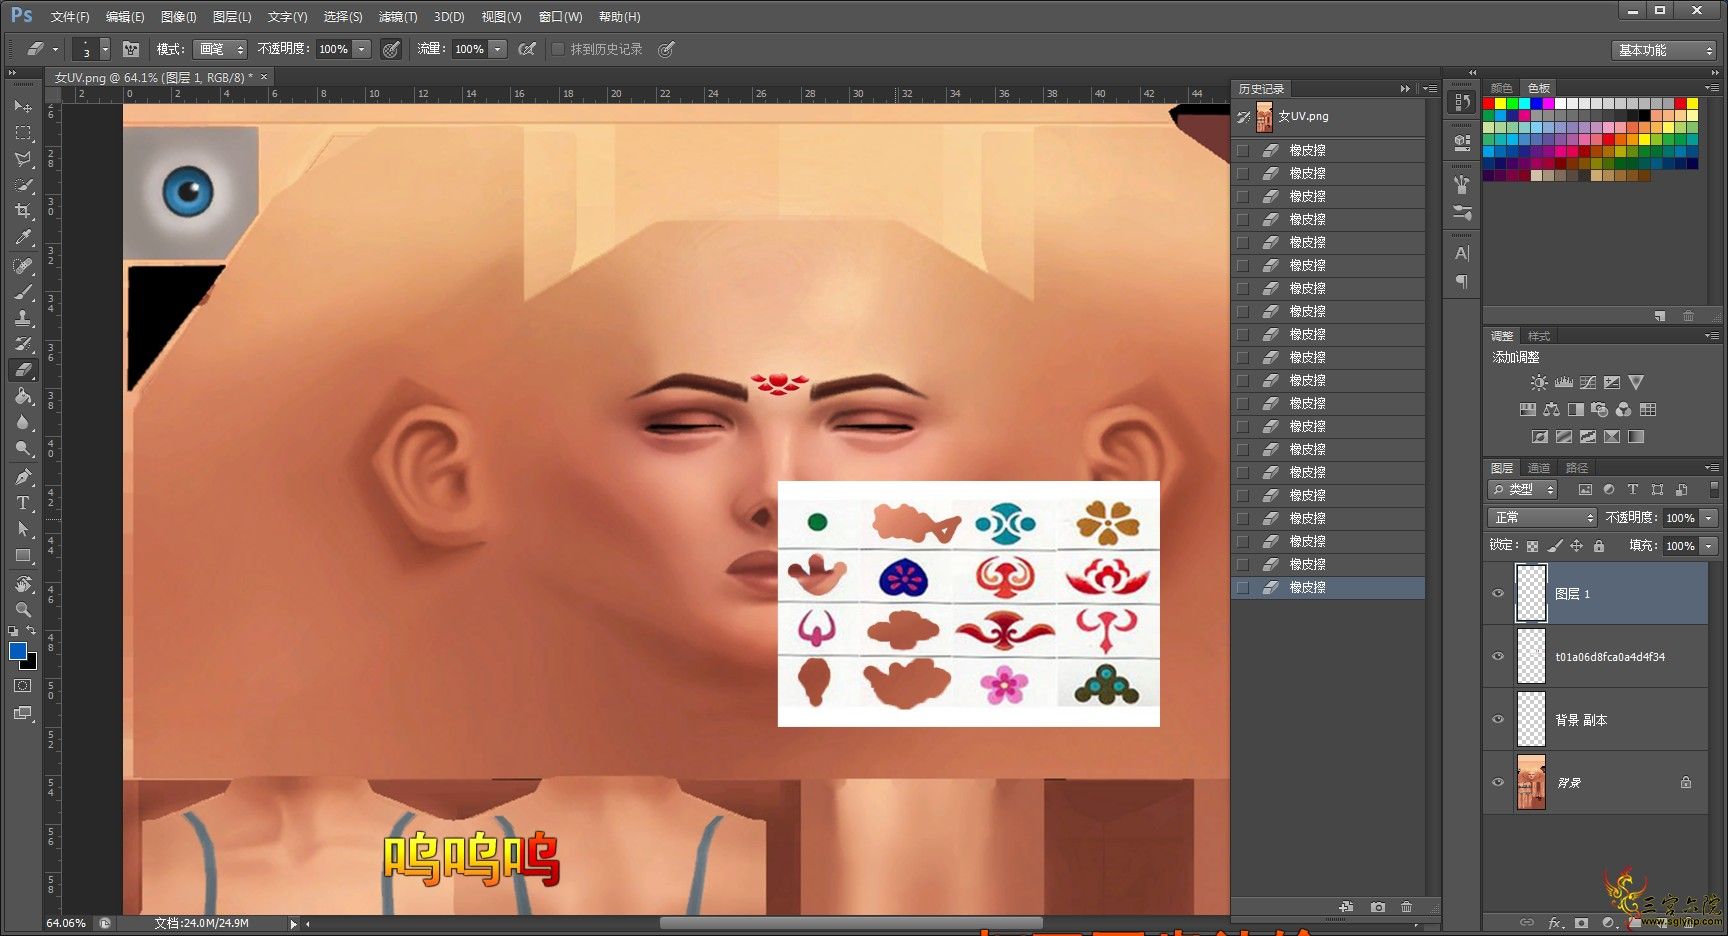The width and height of the screenshot is (1728, 936).
Task: Hide layer t01a06d8fca0a4d4f34 eye icon
Action: (1498, 656)
